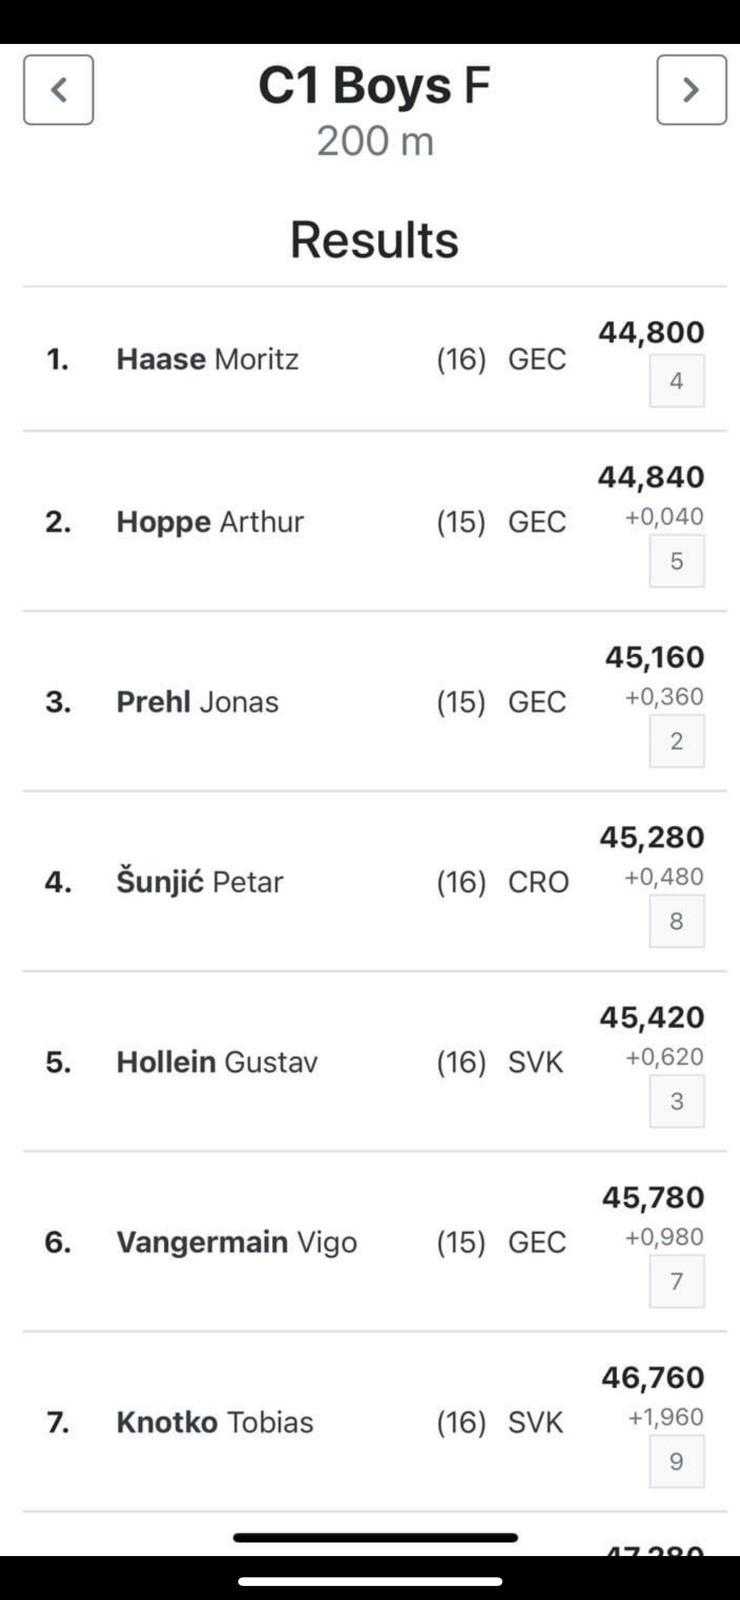The height and width of the screenshot is (1600, 740).
Task: Tap the Results section heading
Action: [x=374, y=240]
